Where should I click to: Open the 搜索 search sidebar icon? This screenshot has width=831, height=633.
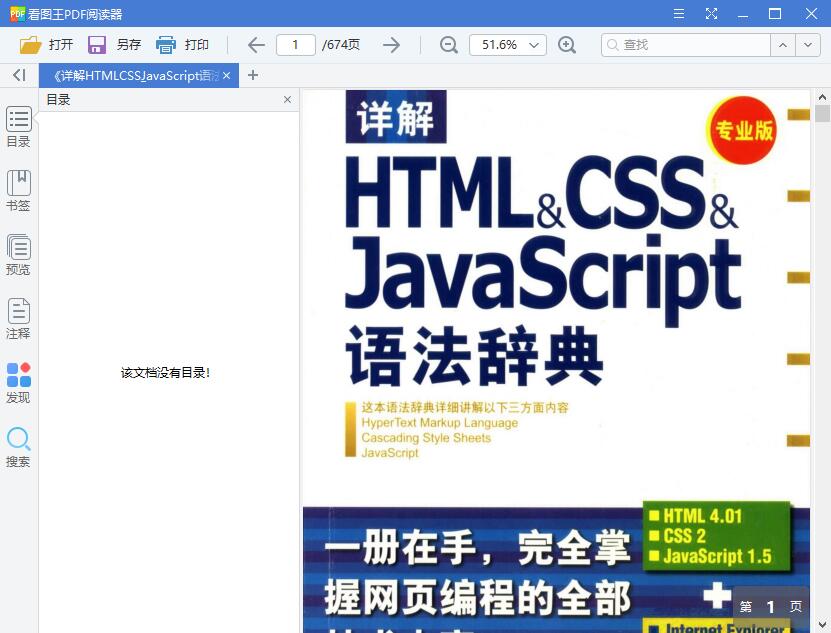pyautogui.click(x=19, y=447)
